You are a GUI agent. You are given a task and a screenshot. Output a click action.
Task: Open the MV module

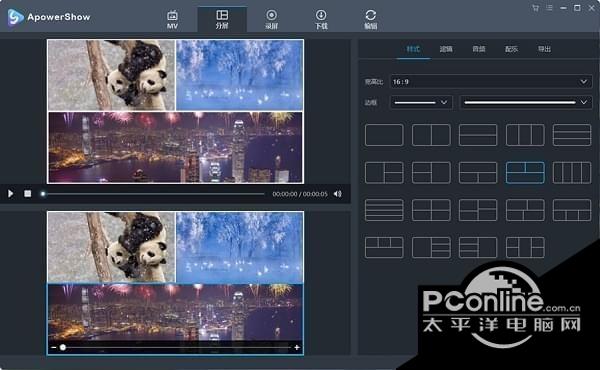tap(172, 20)
